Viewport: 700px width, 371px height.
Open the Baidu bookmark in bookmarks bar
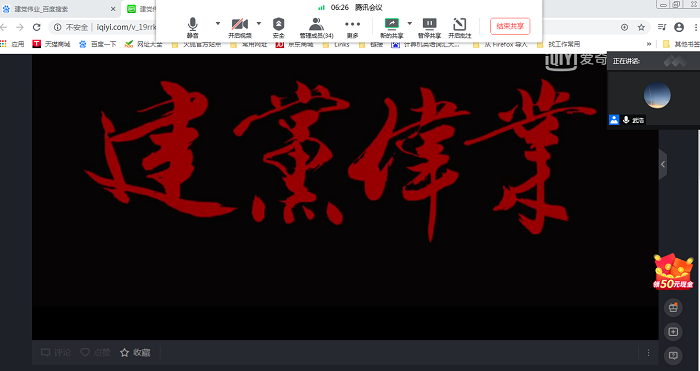(98, 44)
